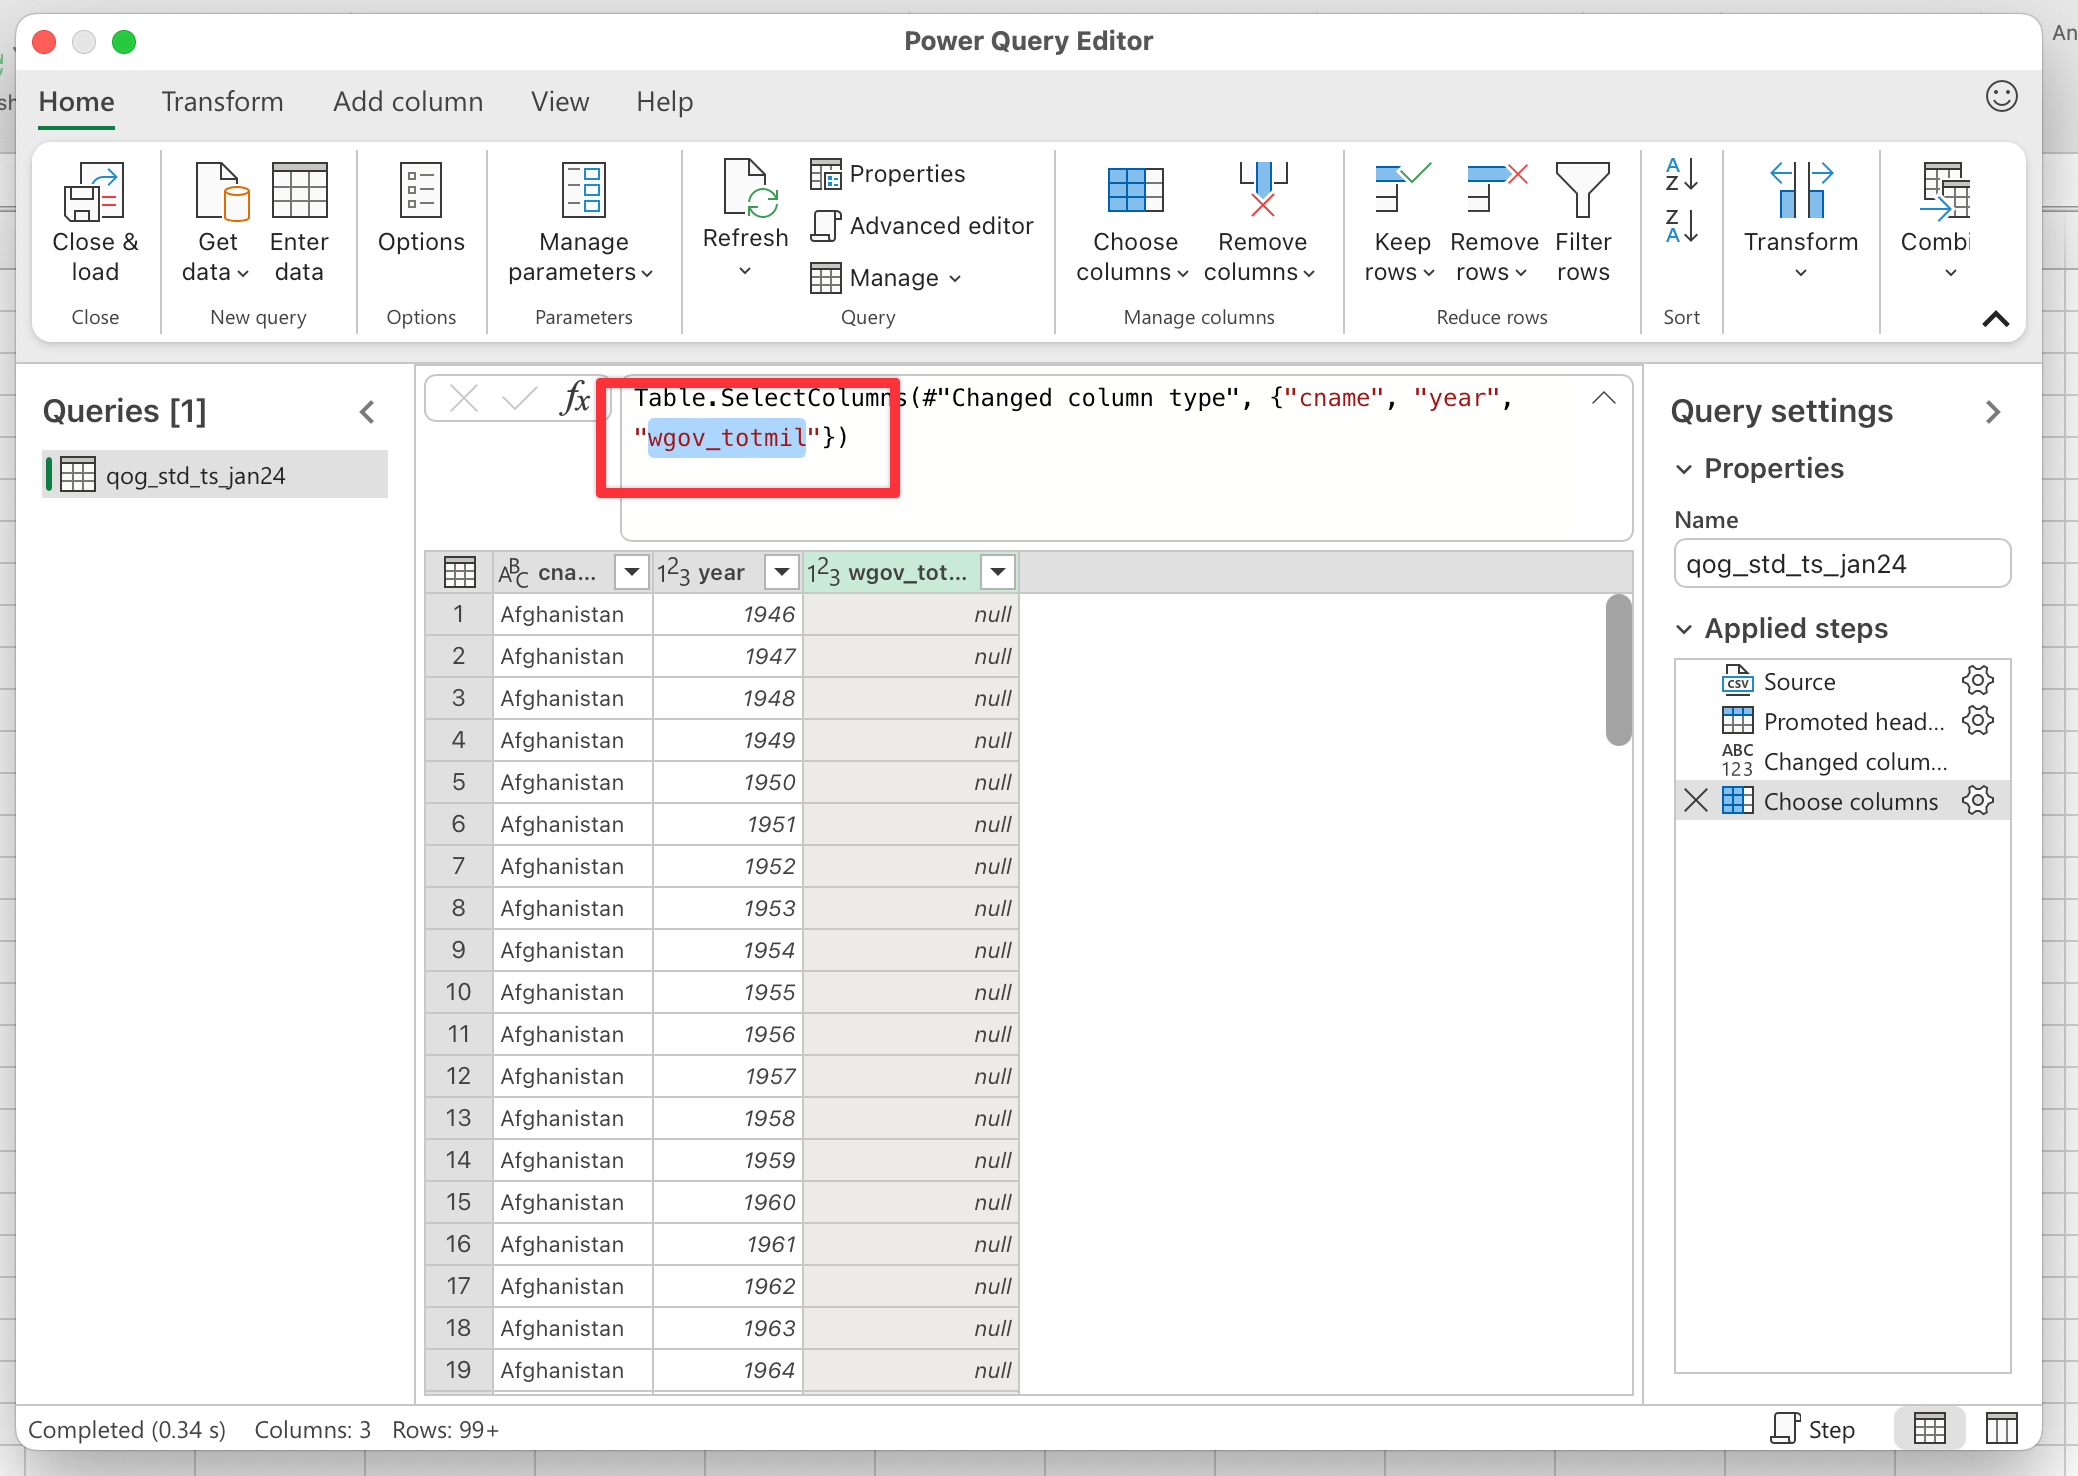Sort ascending A to Z

click(x=1681, y=174)
